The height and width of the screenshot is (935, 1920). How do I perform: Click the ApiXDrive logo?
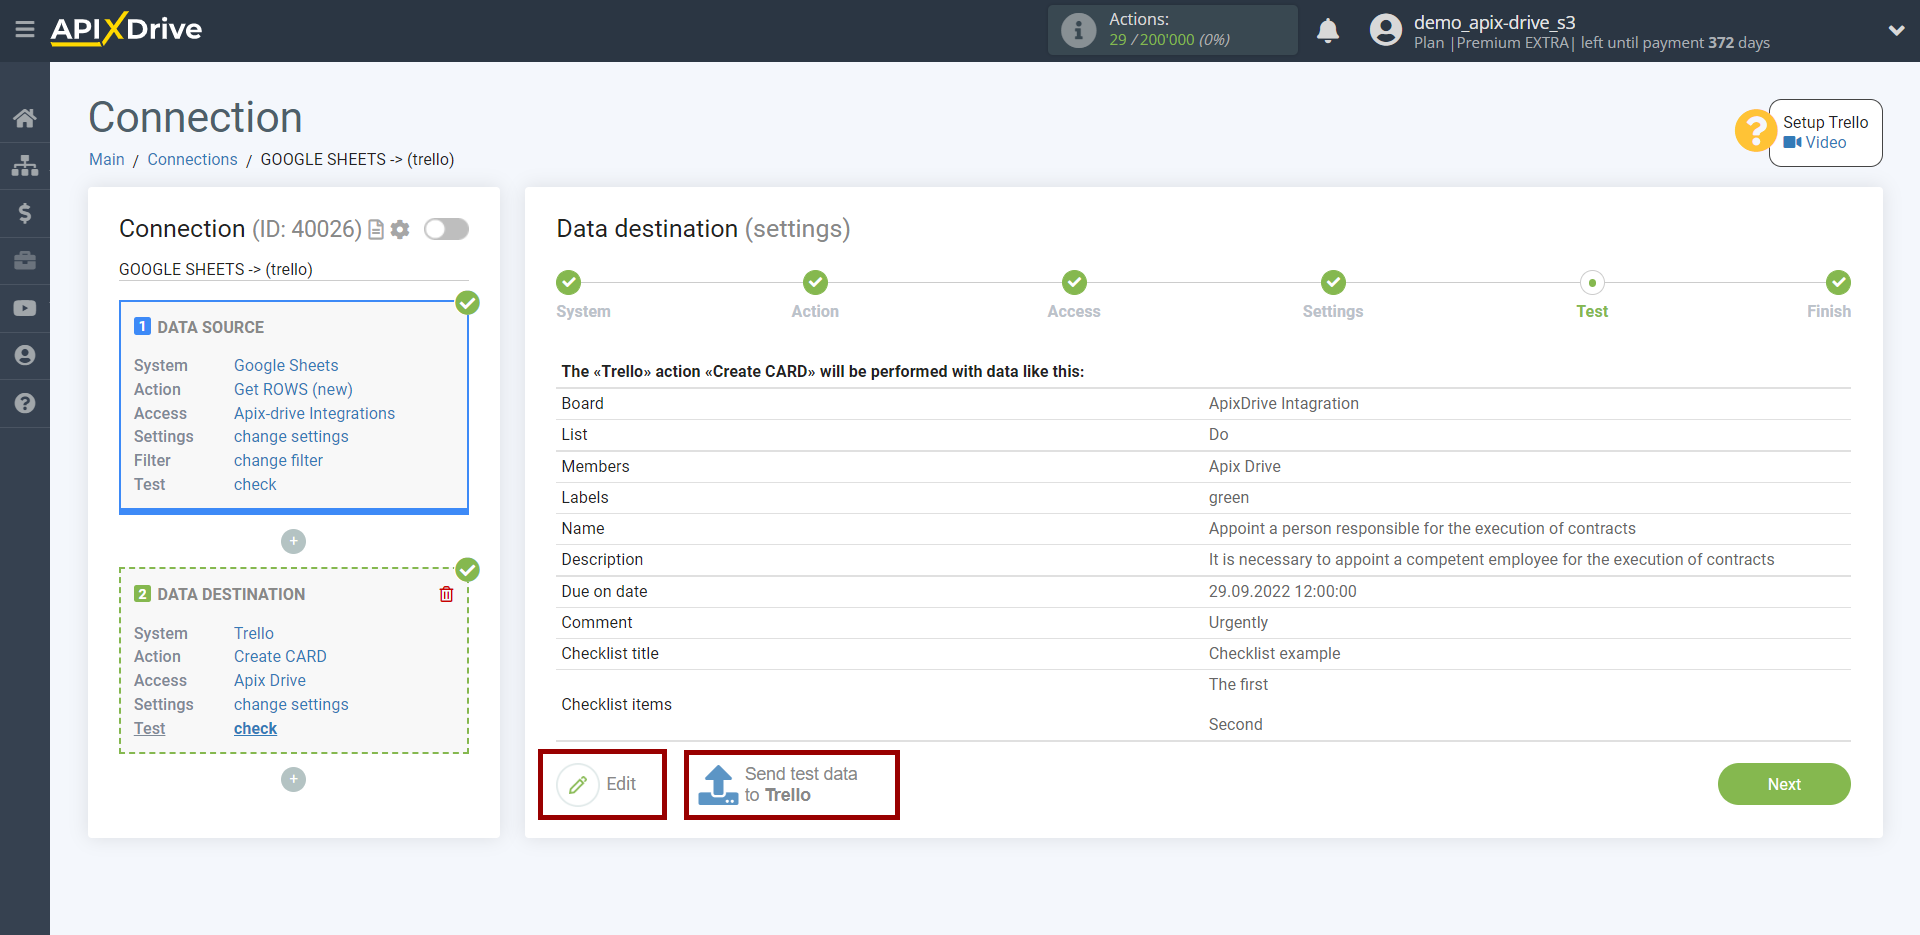tap(126, 29)
